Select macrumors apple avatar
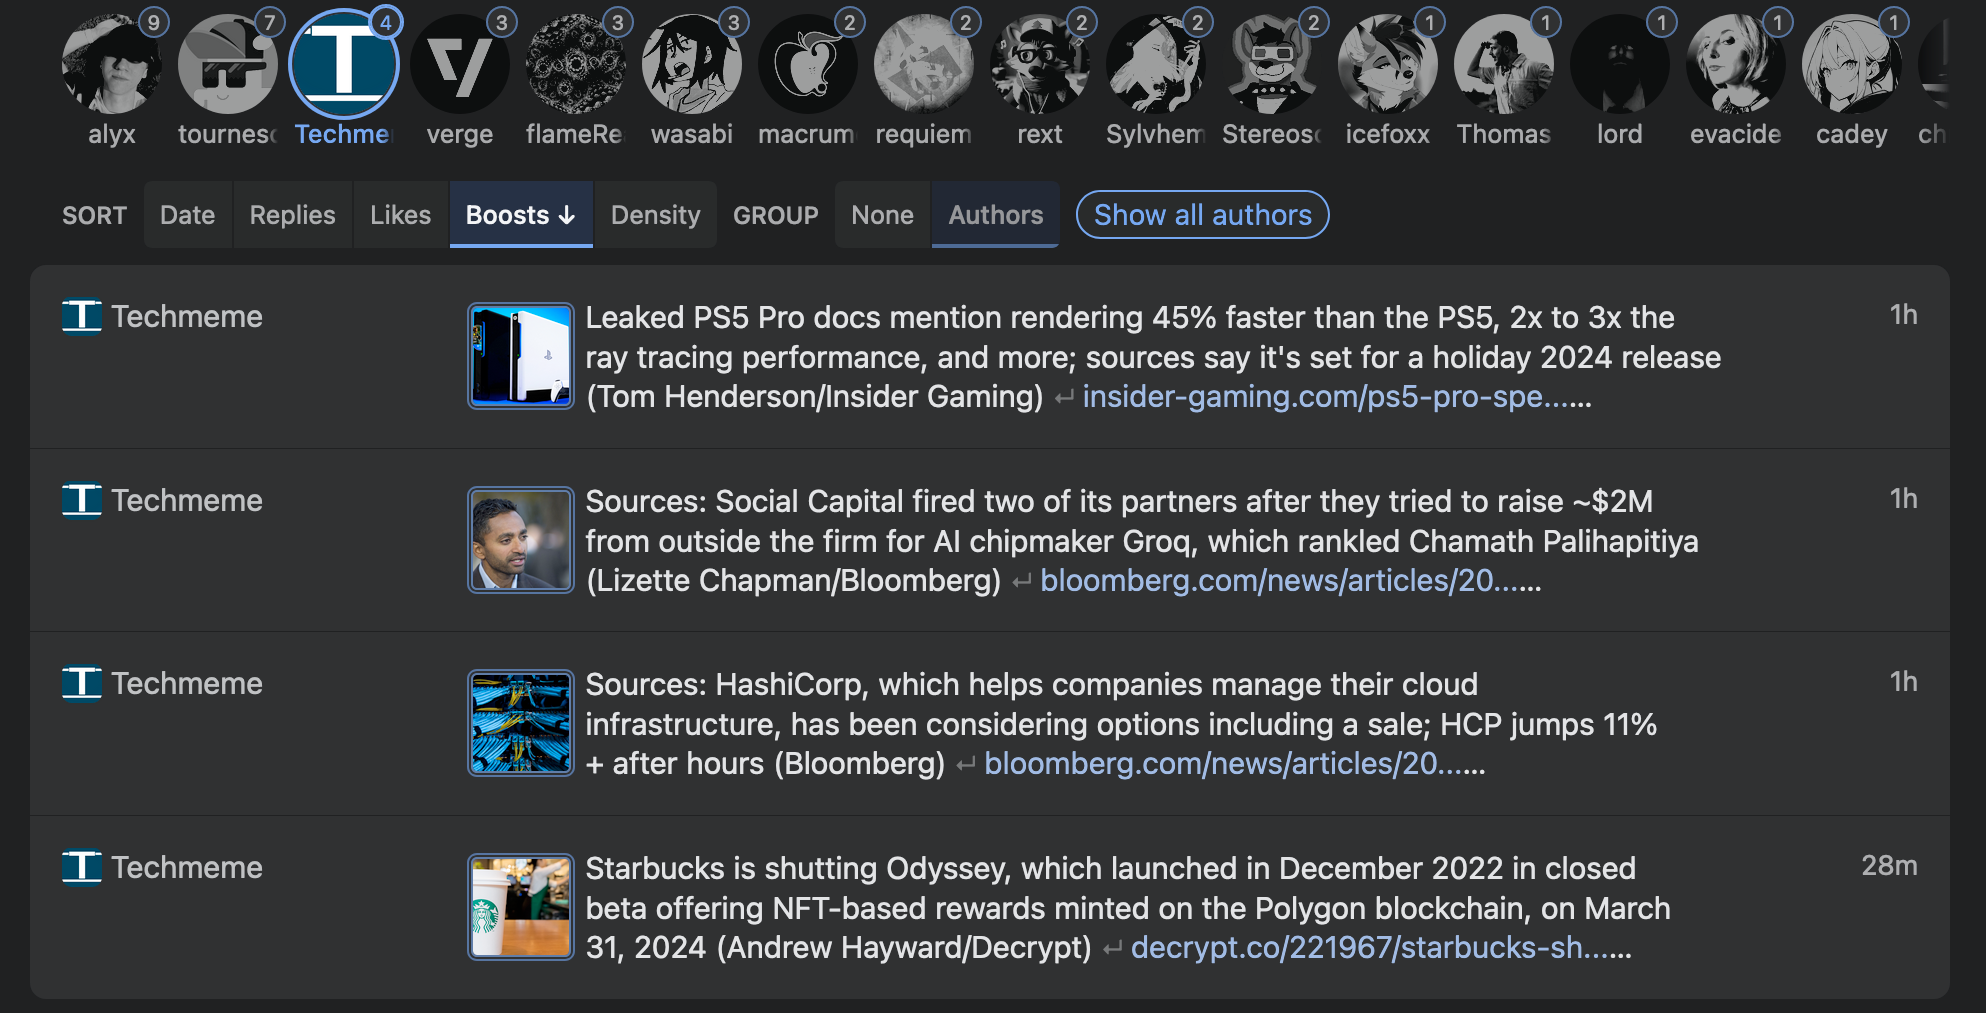Screen dimensions: 1986x1013 click(x=808, y=64)
